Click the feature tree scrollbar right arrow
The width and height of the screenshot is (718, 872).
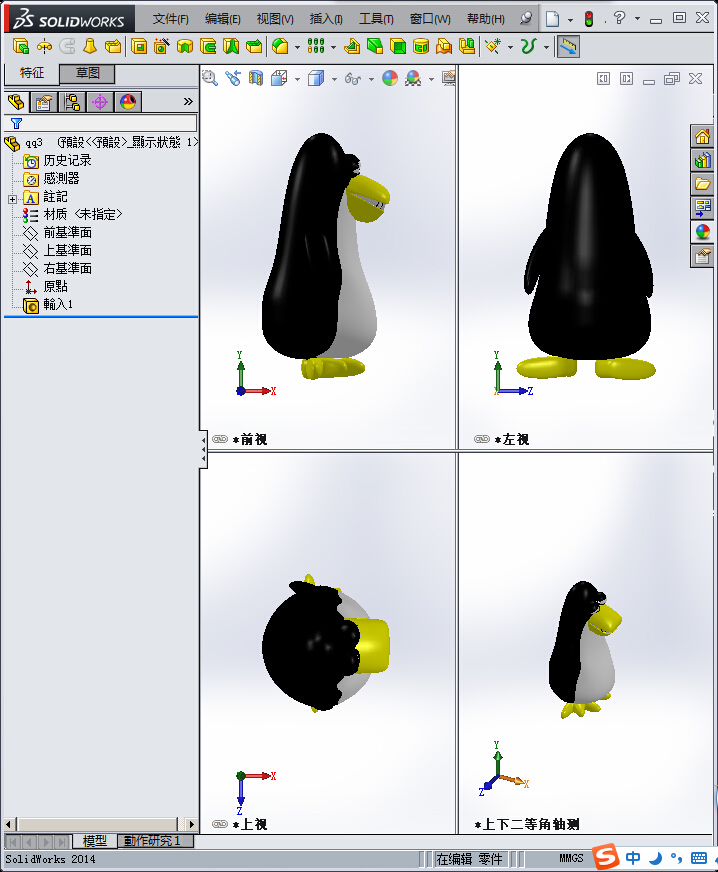(191, 824)
